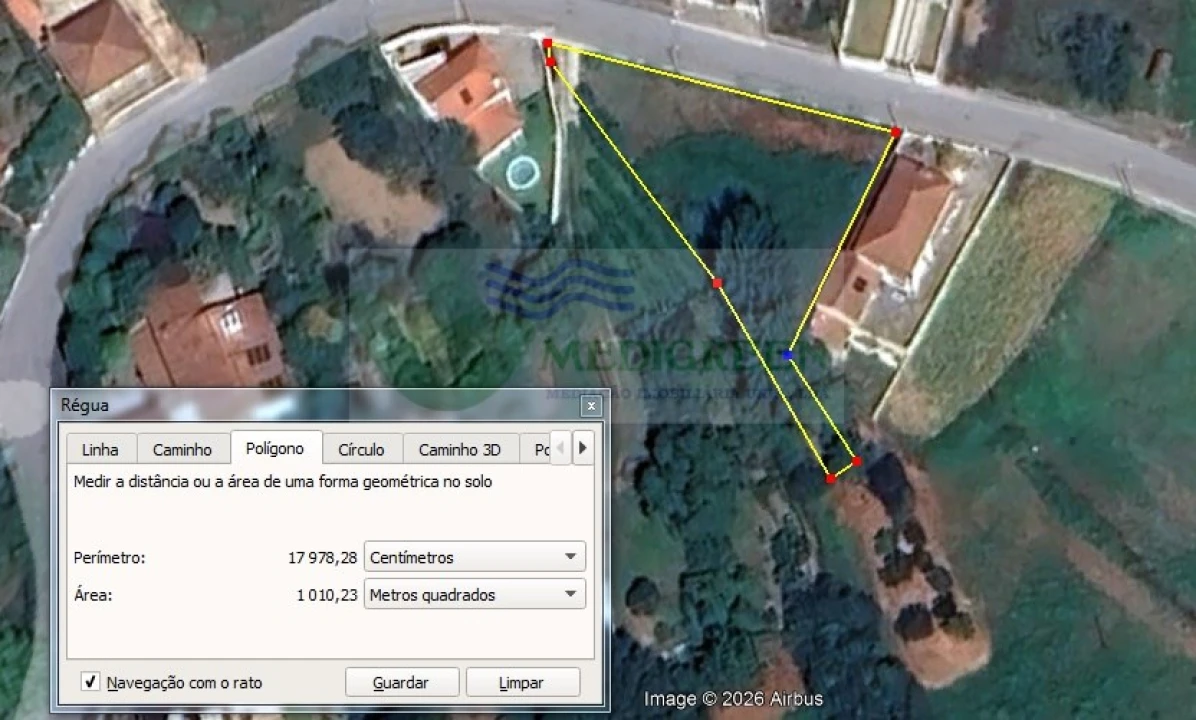The width and height of the screenshot is (1196, 720).
Task: Click the Perímetro label
Action: (x=109, y=558)
